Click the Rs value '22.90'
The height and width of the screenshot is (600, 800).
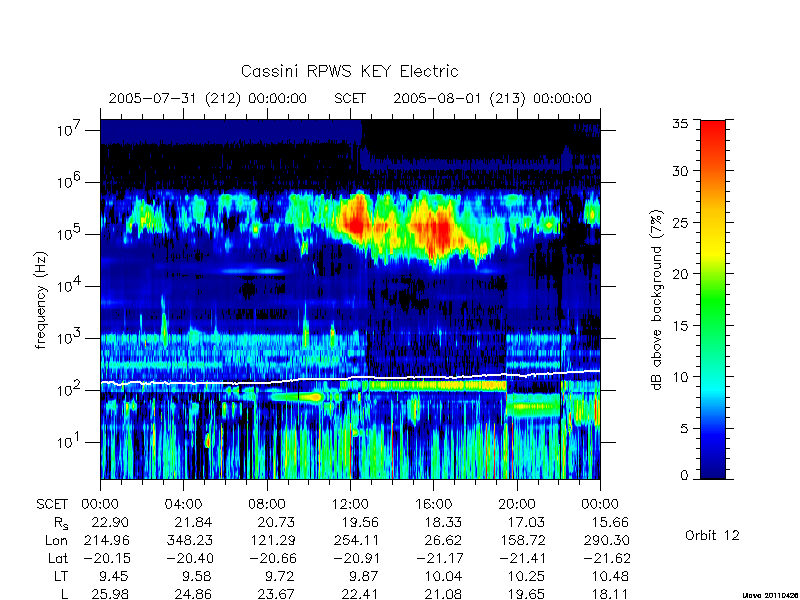[x=110, y=522]
